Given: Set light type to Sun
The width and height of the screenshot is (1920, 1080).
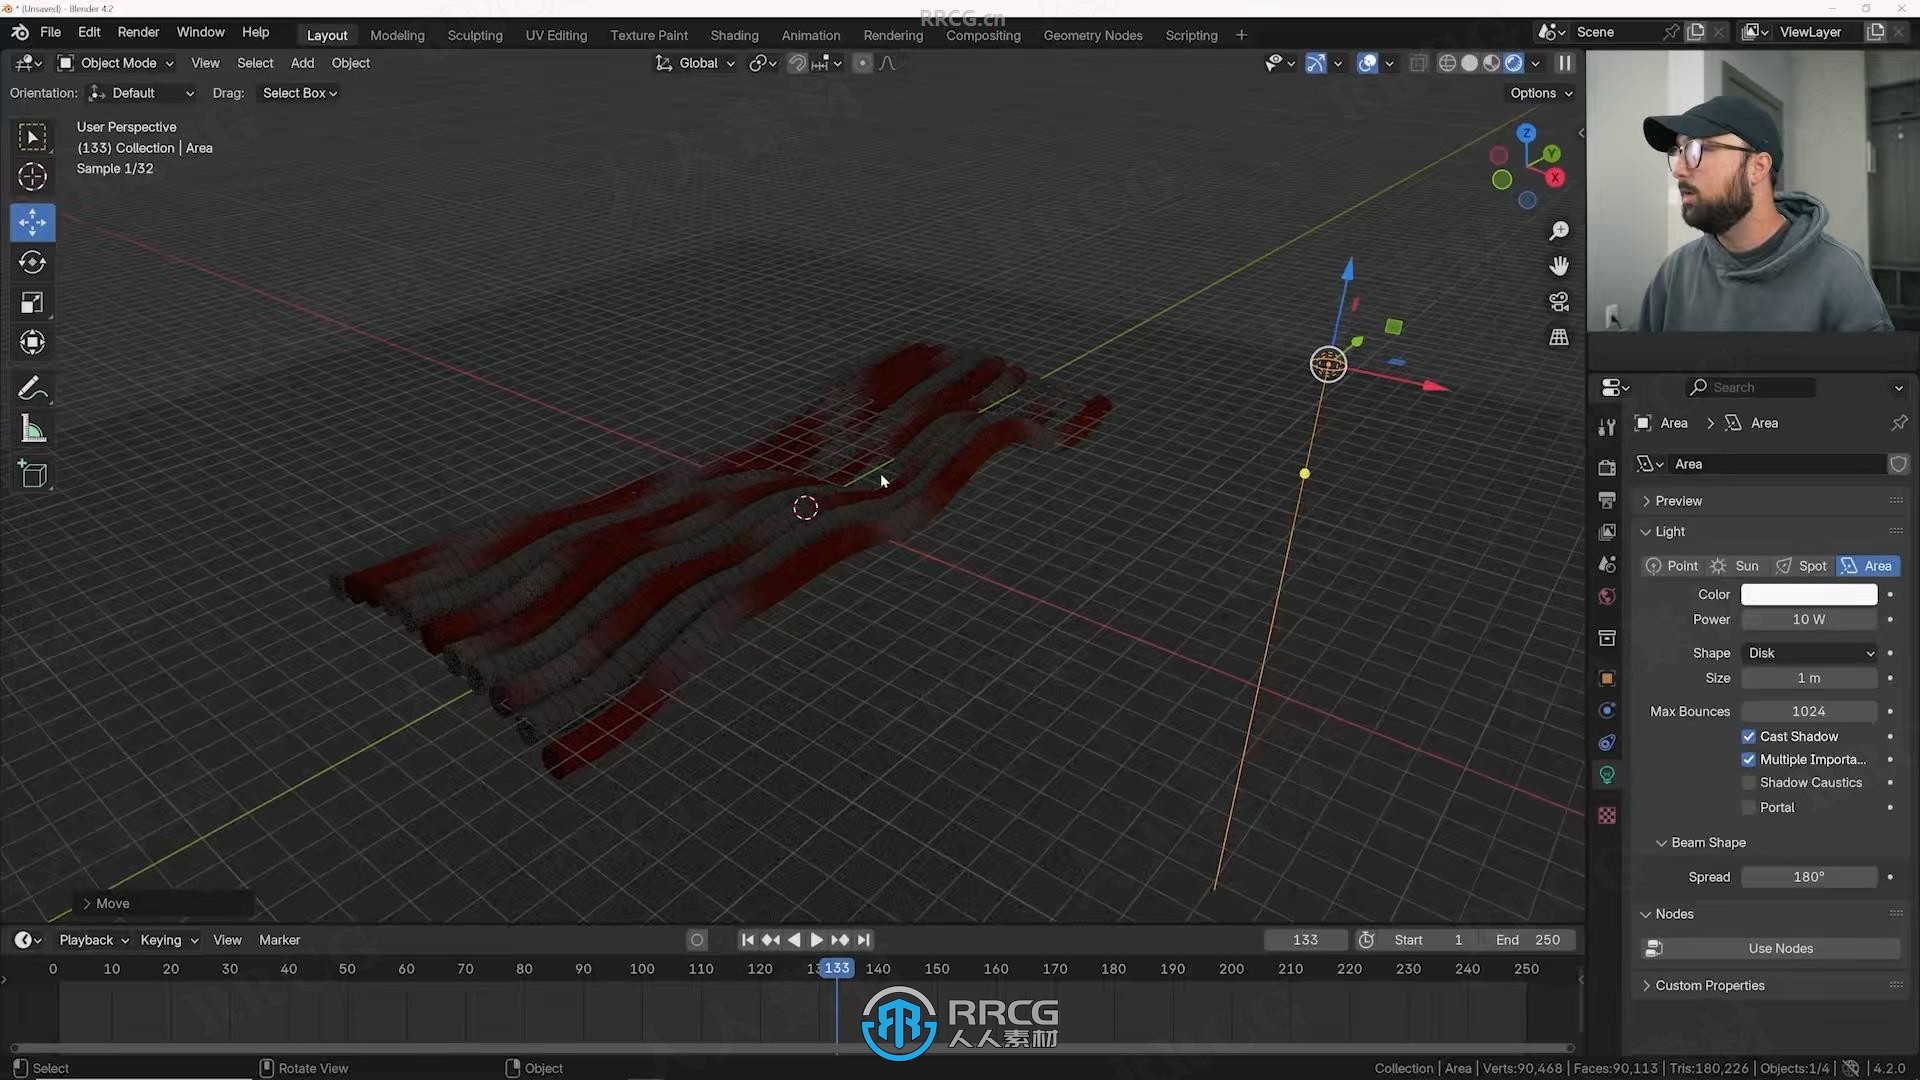Looking at the screenshot, I should tap(1735, 566).
